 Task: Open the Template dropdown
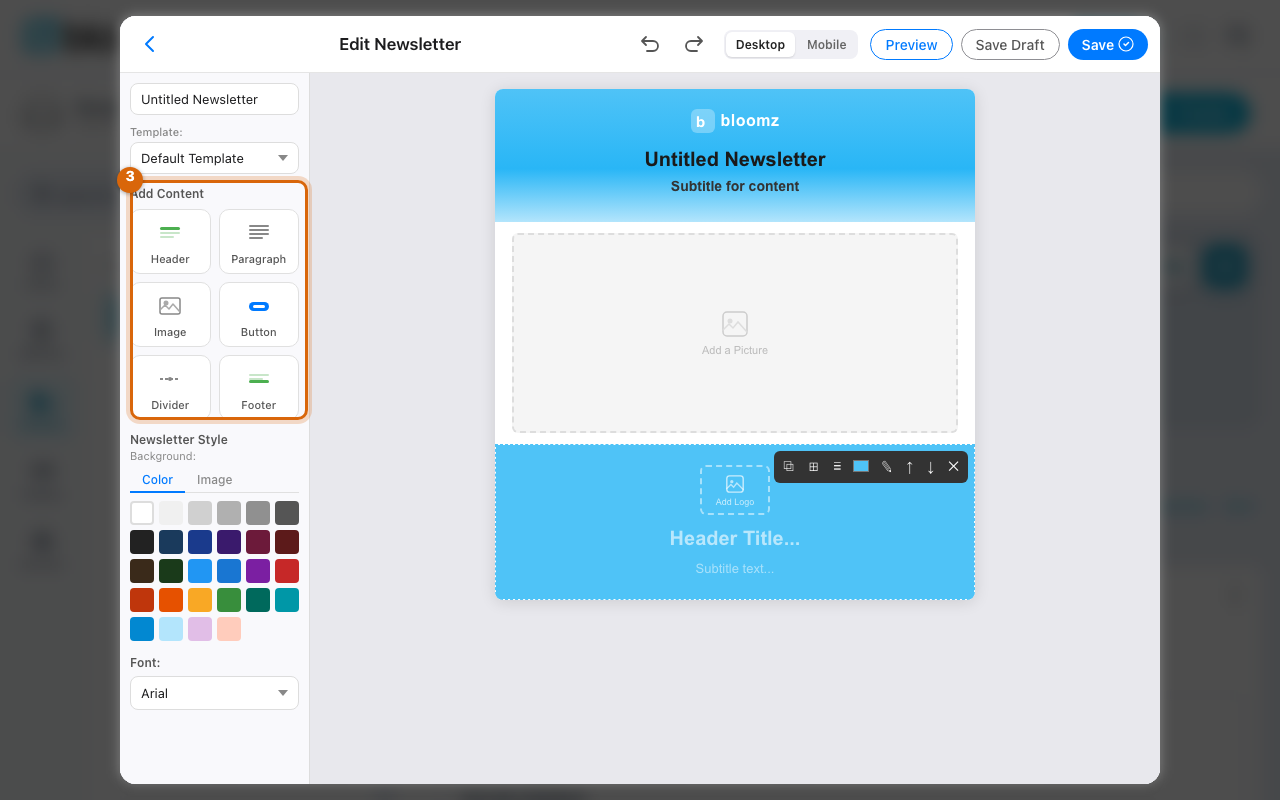[214, 158]
